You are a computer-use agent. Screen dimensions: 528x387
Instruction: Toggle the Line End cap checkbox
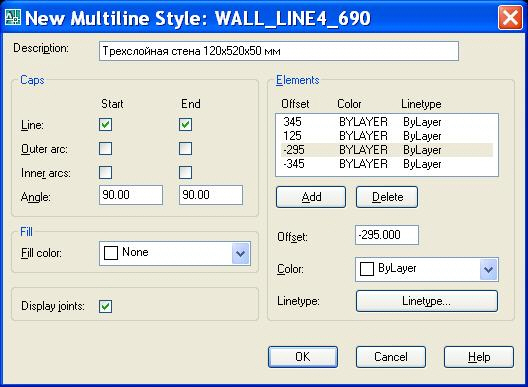pos(186,124)
